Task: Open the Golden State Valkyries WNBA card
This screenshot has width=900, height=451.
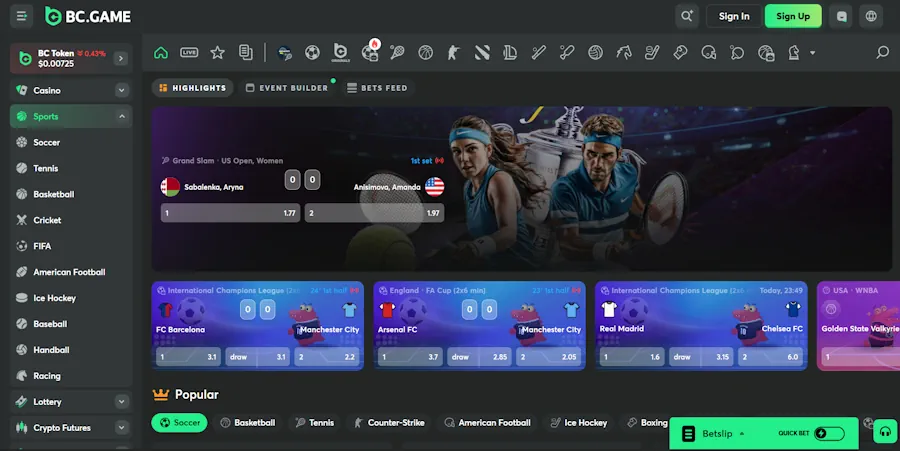Action: [858, 326]
